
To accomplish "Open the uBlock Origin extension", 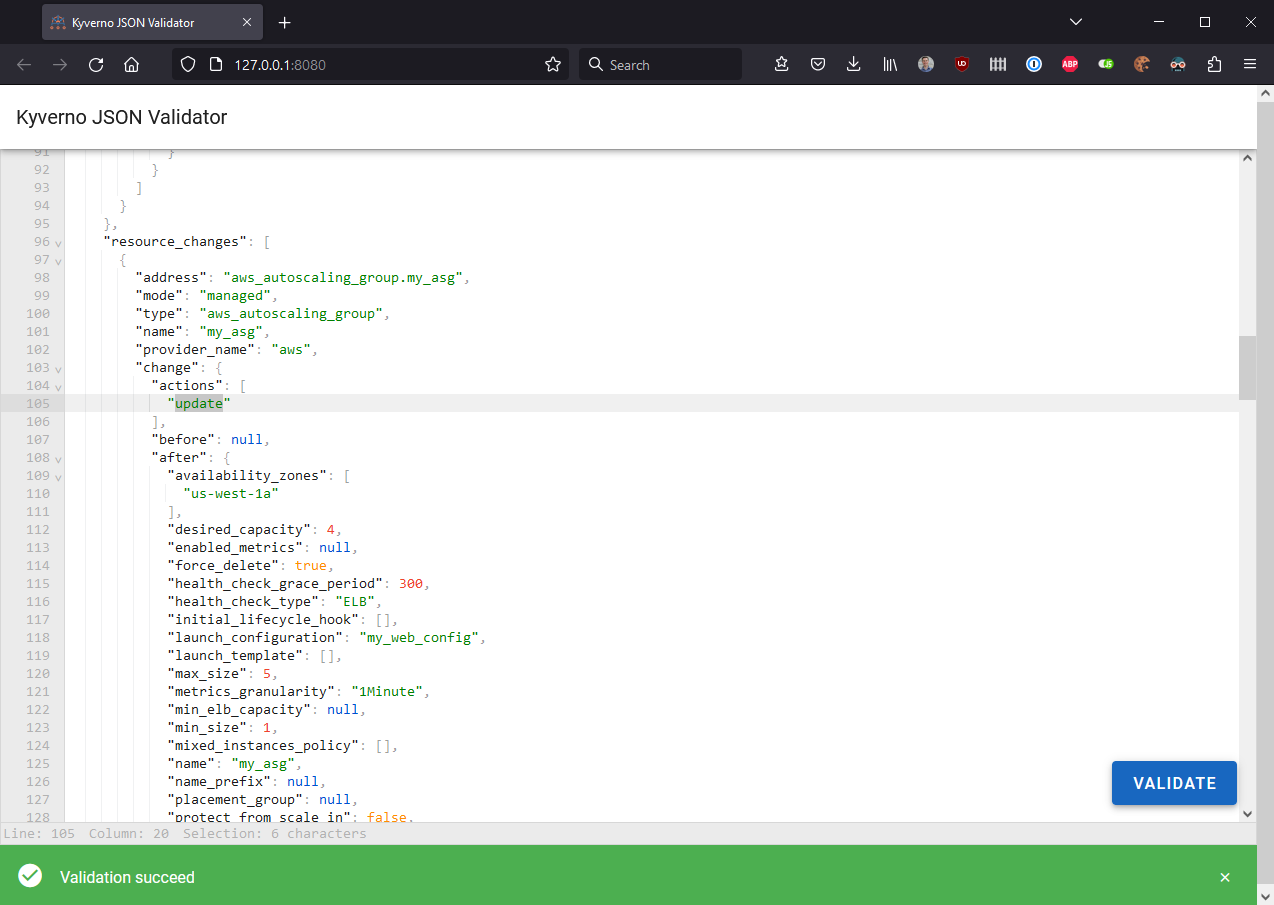I will point(962,64).
